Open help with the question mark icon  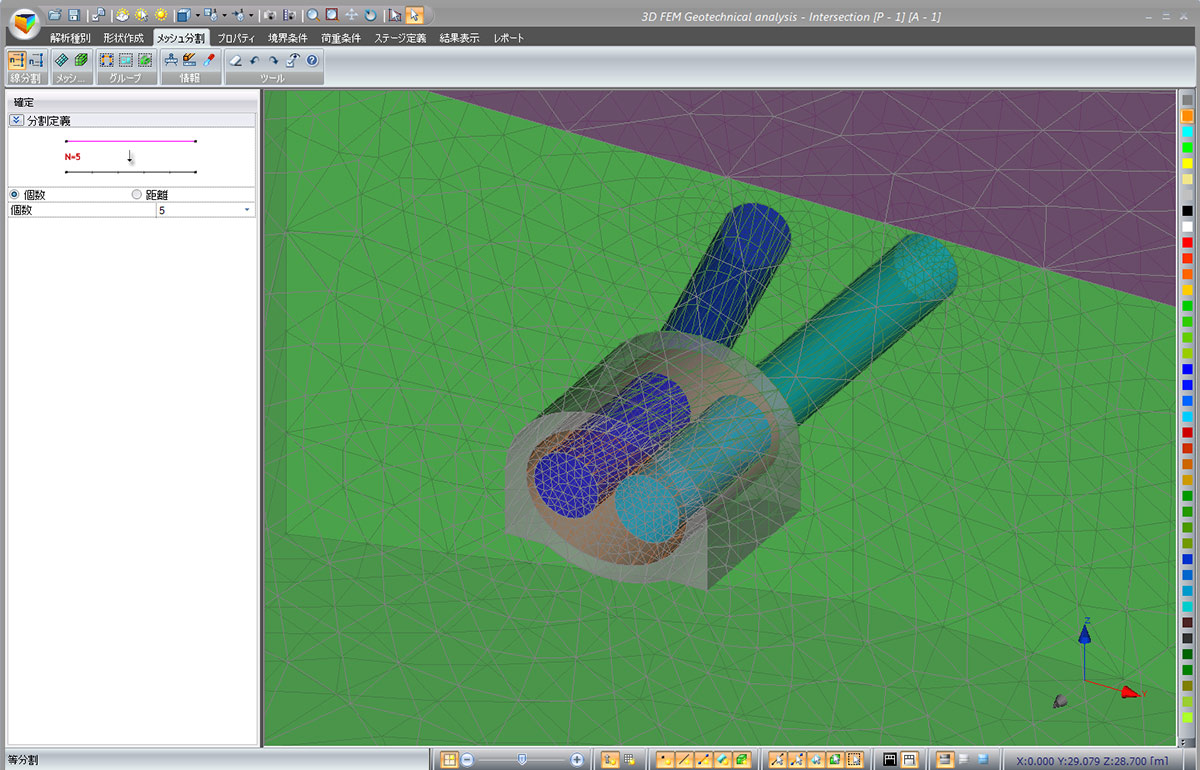312,60
